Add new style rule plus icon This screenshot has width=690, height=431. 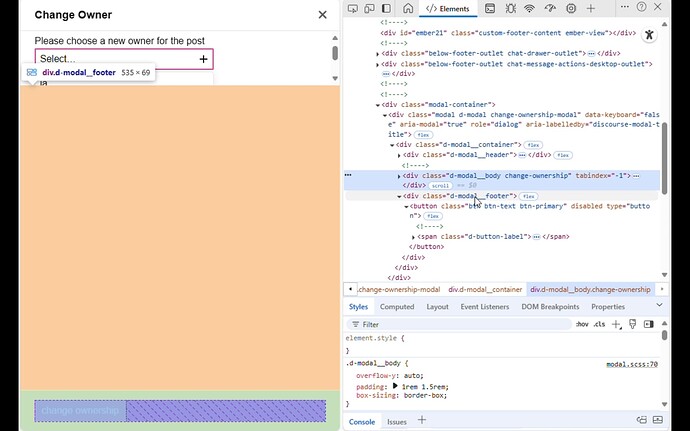[616, 324]
